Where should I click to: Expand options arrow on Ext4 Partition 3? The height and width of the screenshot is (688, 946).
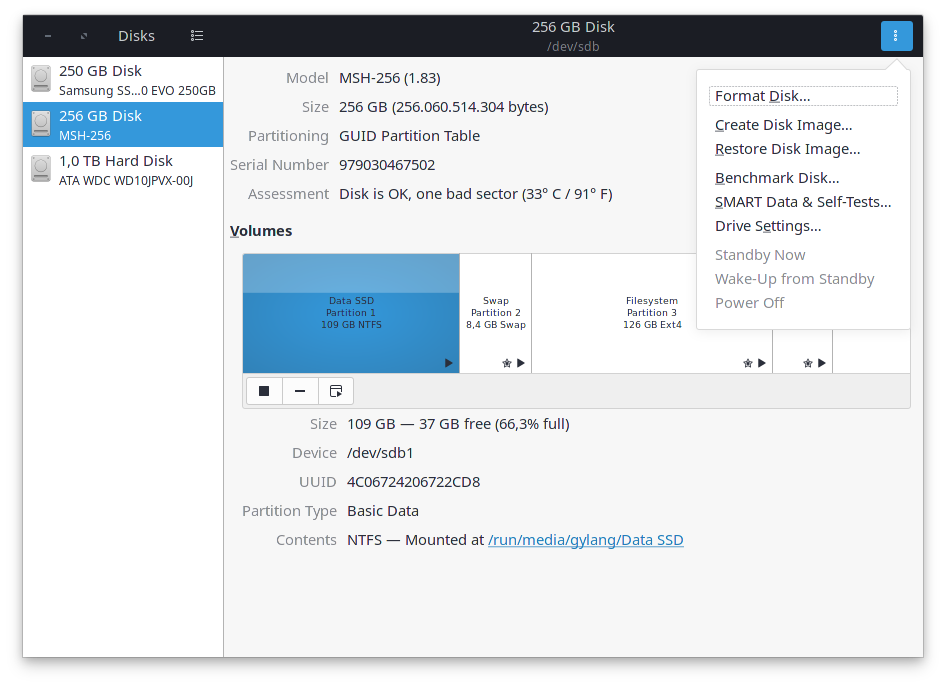tap(762, 365)
